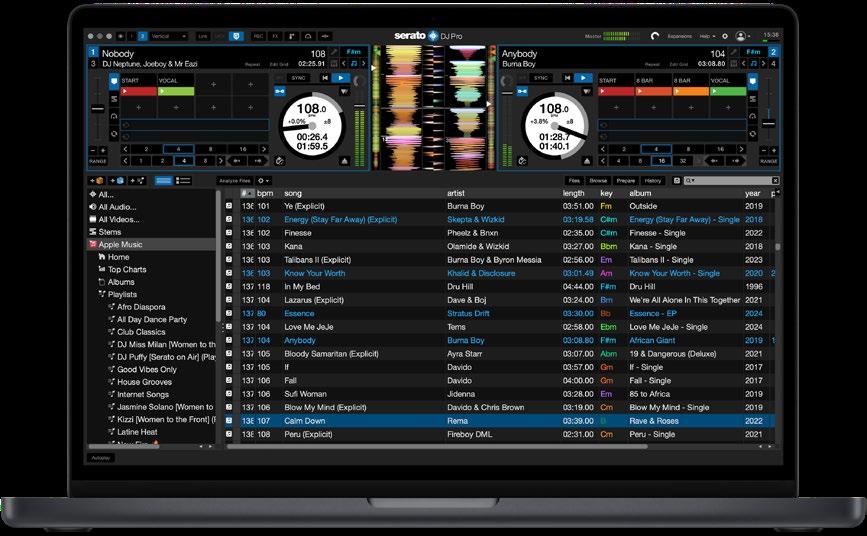Switch to album art list view

coord(183,180)
